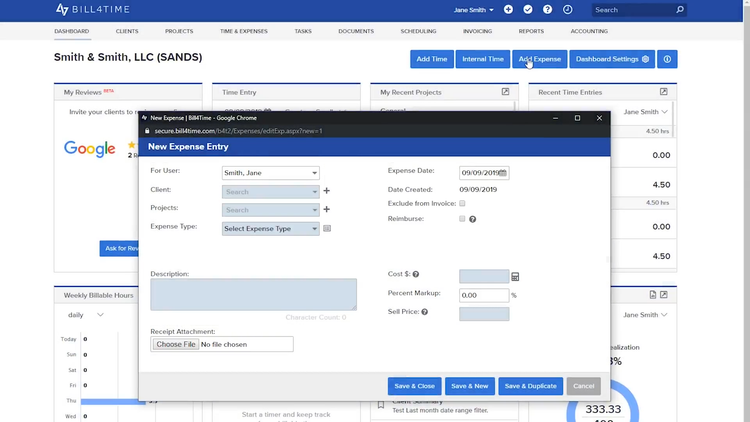Go to the Projects tab
The image size is (750, 422).
pos(179,31)
